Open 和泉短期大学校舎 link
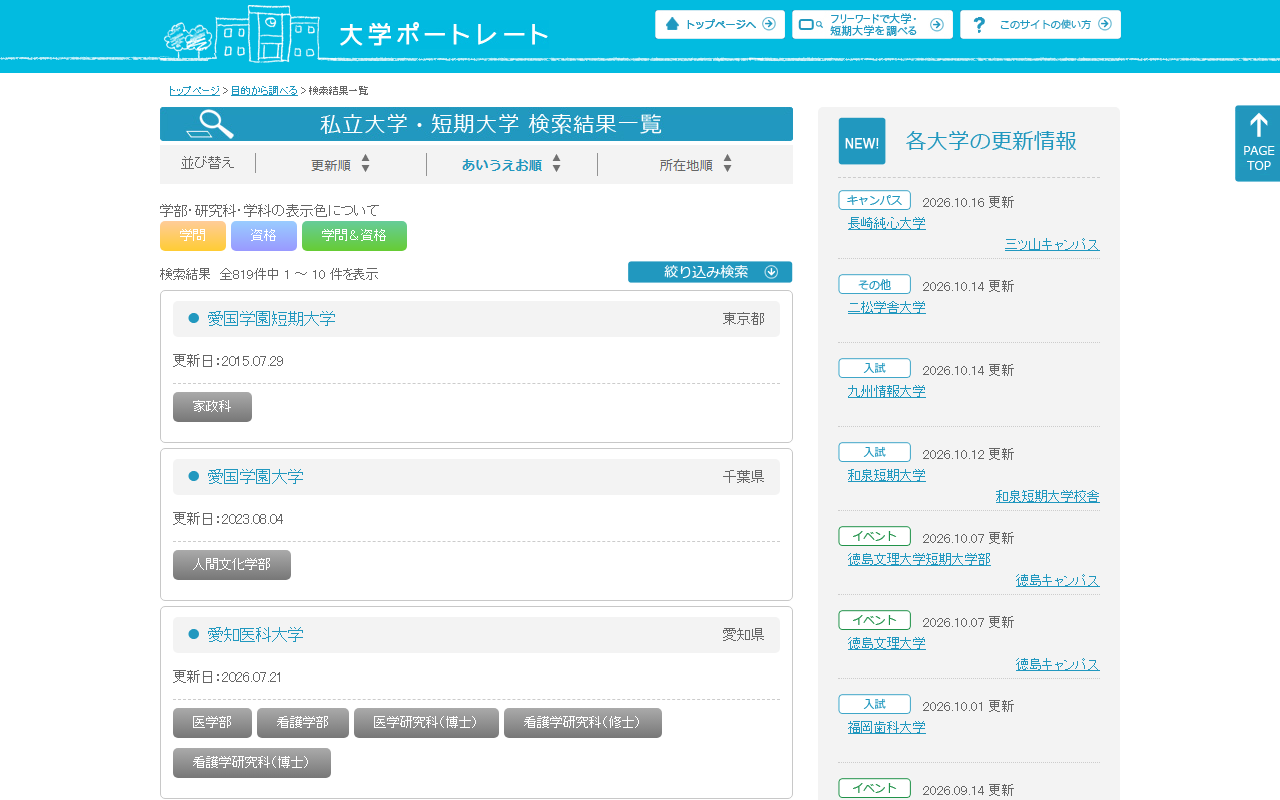Viewport: 1280px width, 800px height. click(x=1048, y=496)
